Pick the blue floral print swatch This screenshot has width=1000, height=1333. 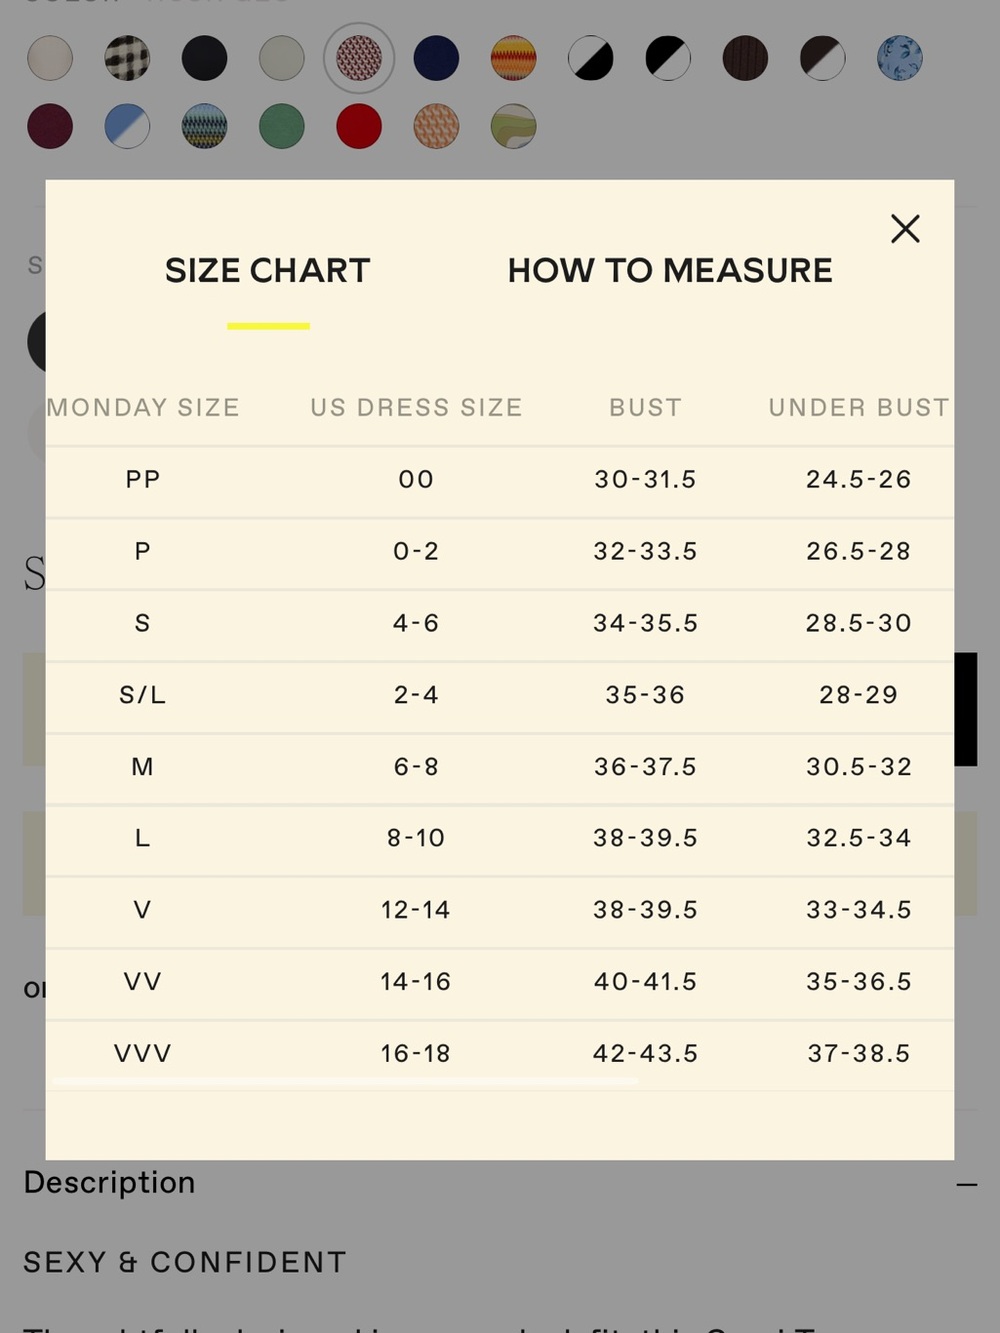pos(900,58)
